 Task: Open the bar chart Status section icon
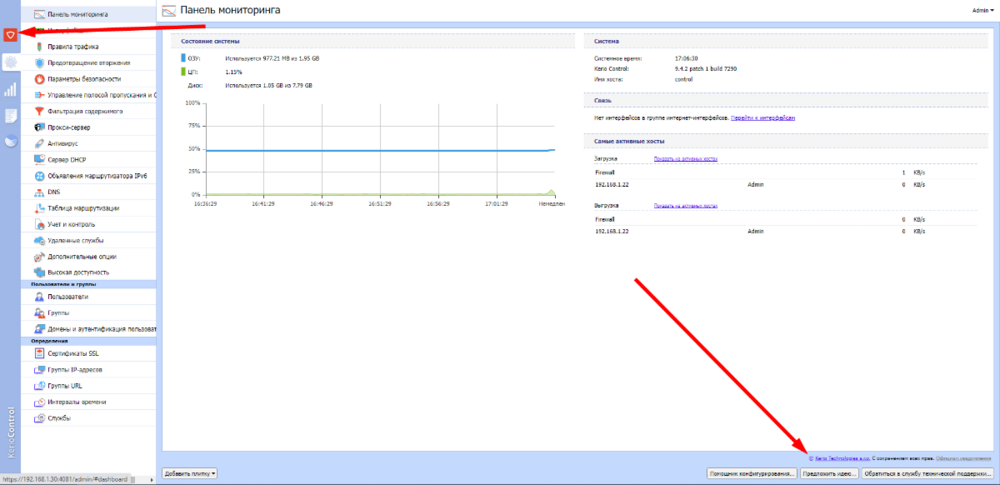pos(11,89)
